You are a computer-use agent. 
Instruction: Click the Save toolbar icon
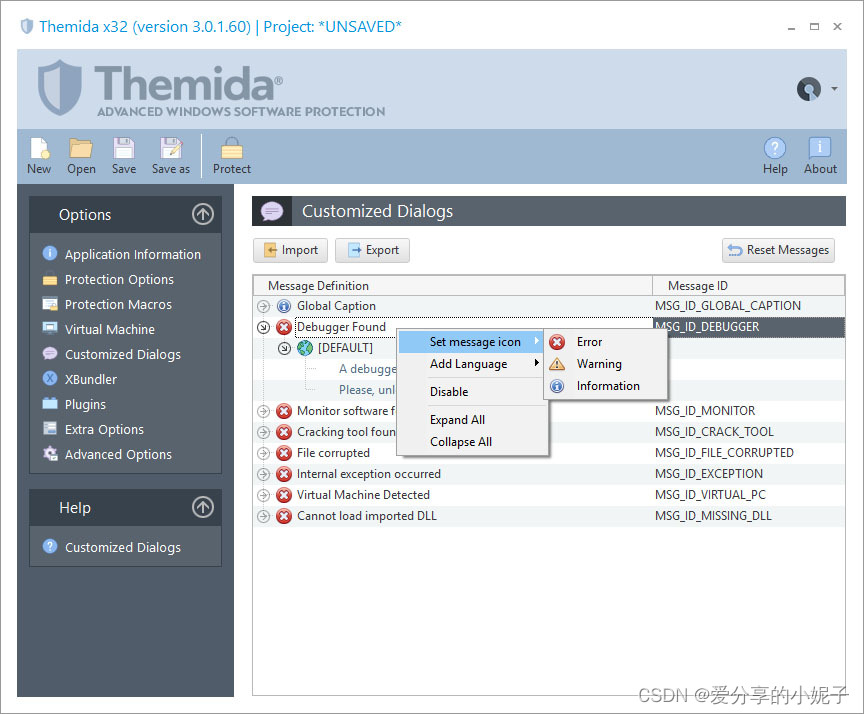point(124,156)
